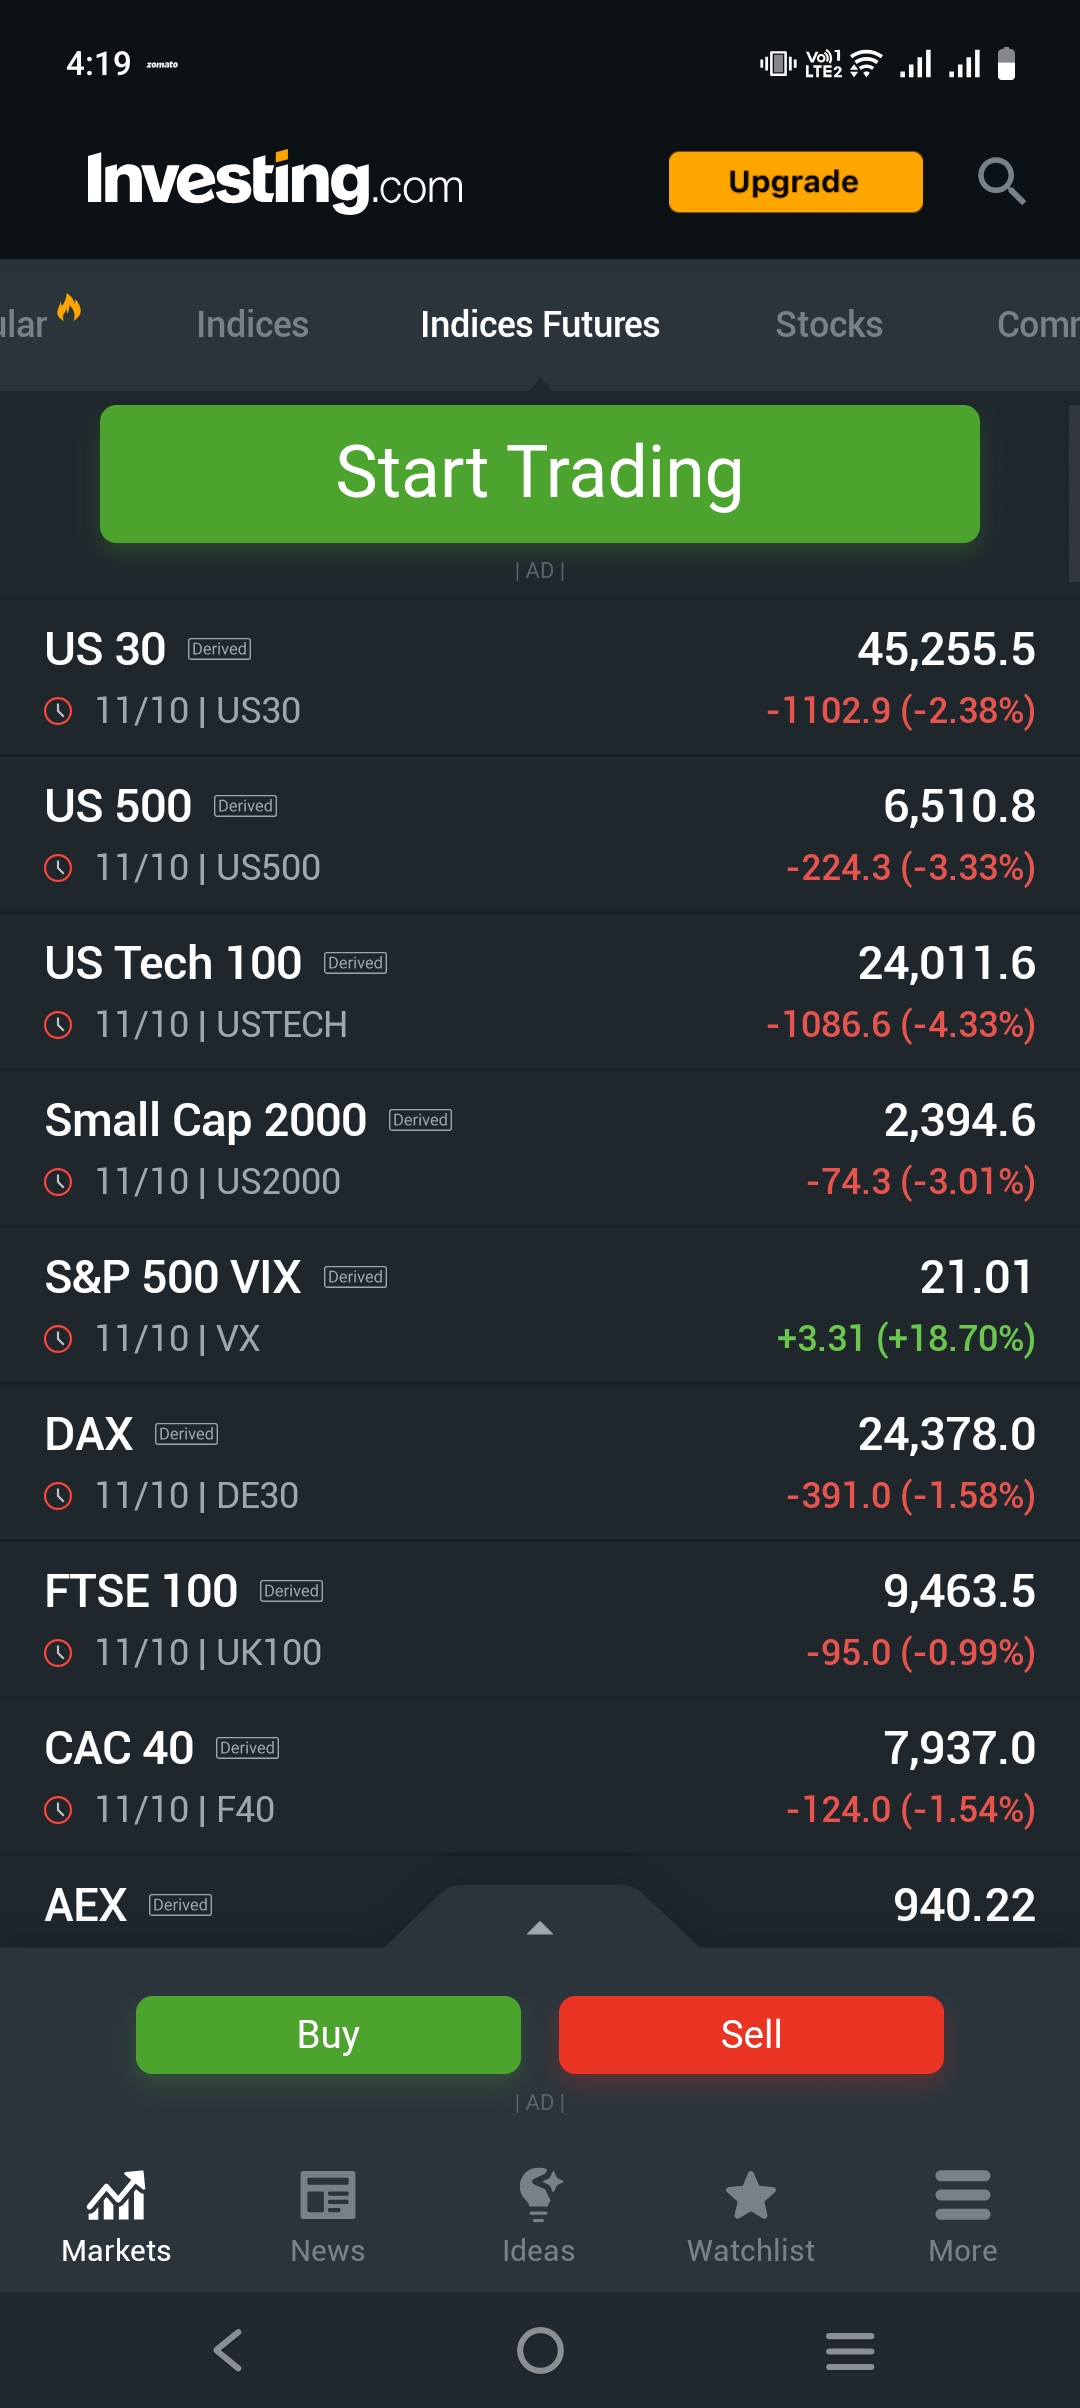Image resolution: width=1080 pixels, height=2408 pixels.
Task: Open the News icon in bottom bar
Action: (x=328, y=2196)
